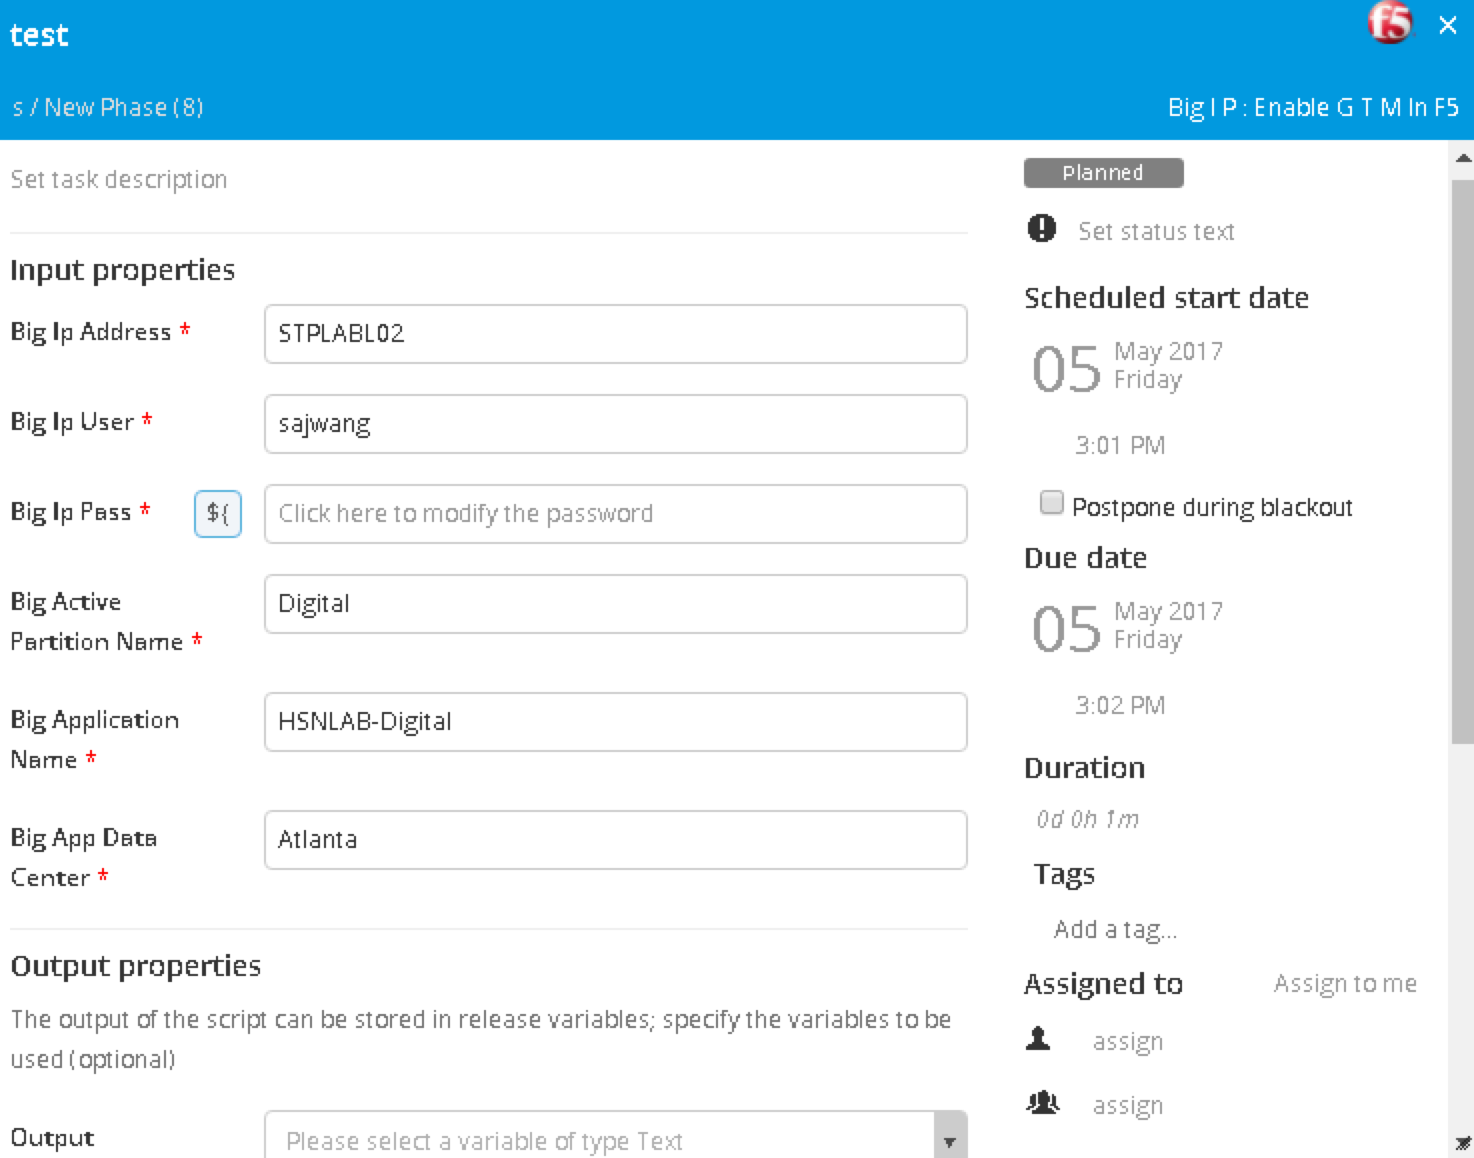Click the F5 logo icon
This screenshot has width=1474, height=1158.
click(1389, 23)
